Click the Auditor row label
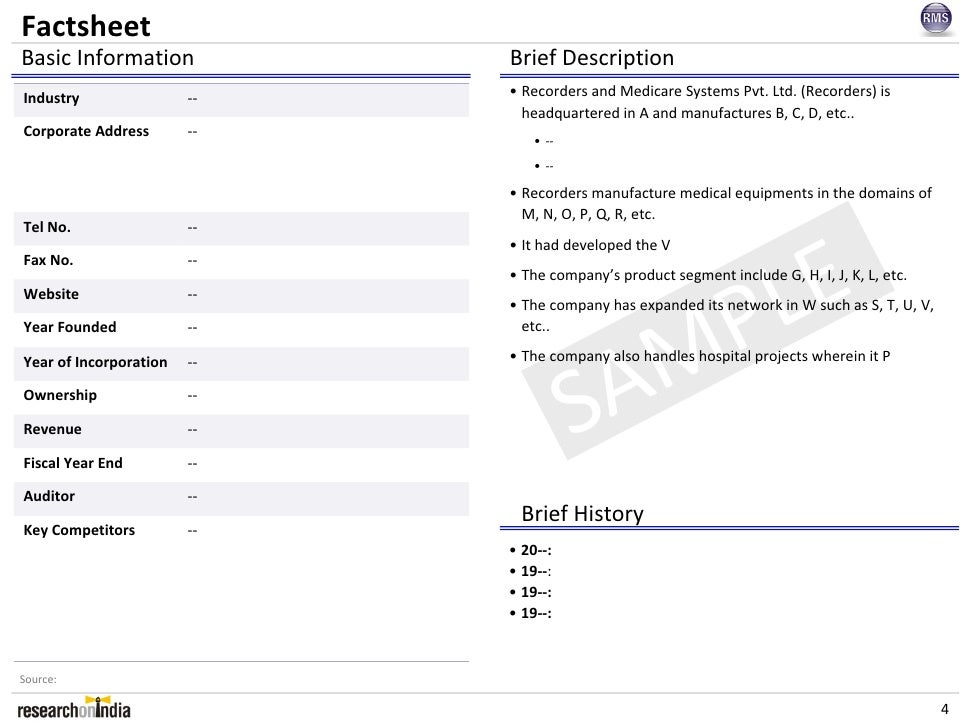This screenshot has width=971, height=728. 49,496
